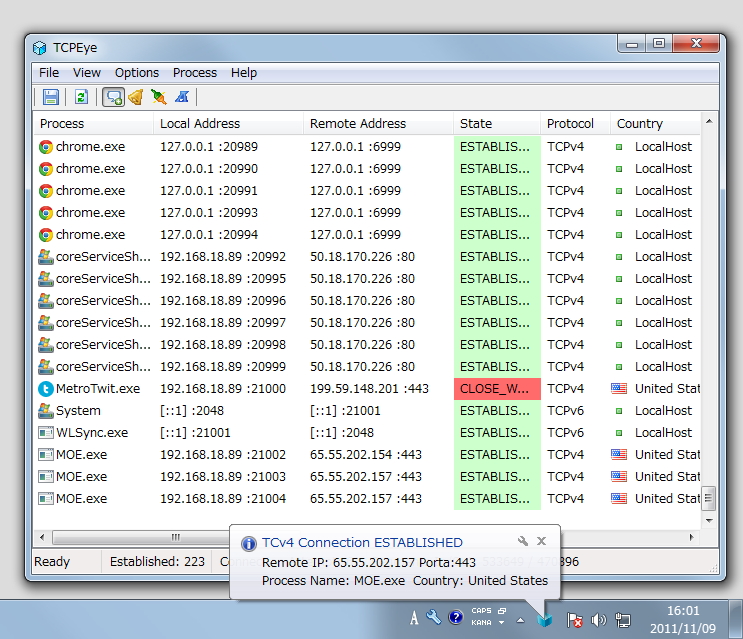This screenshot has width=743, height=639.
Task: Click the MetroTwit.exe process icon
Action: [x=45, y=389]
